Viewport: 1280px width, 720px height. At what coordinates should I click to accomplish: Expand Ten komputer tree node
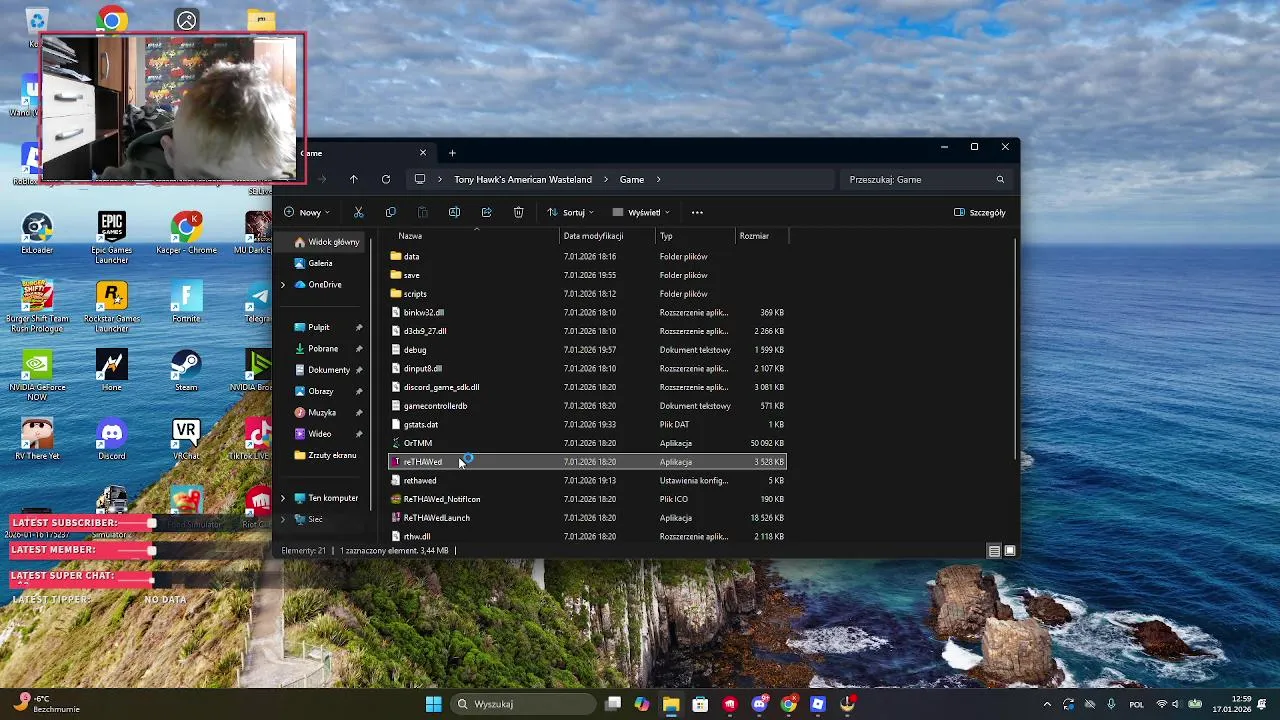click(283, 498)
